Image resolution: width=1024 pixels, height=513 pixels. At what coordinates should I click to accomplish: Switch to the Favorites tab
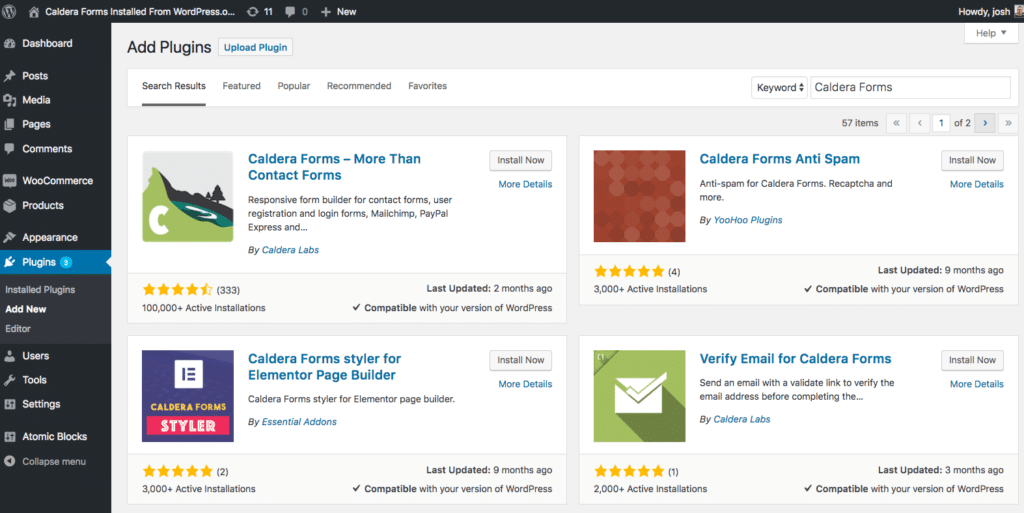coord(428,86)
